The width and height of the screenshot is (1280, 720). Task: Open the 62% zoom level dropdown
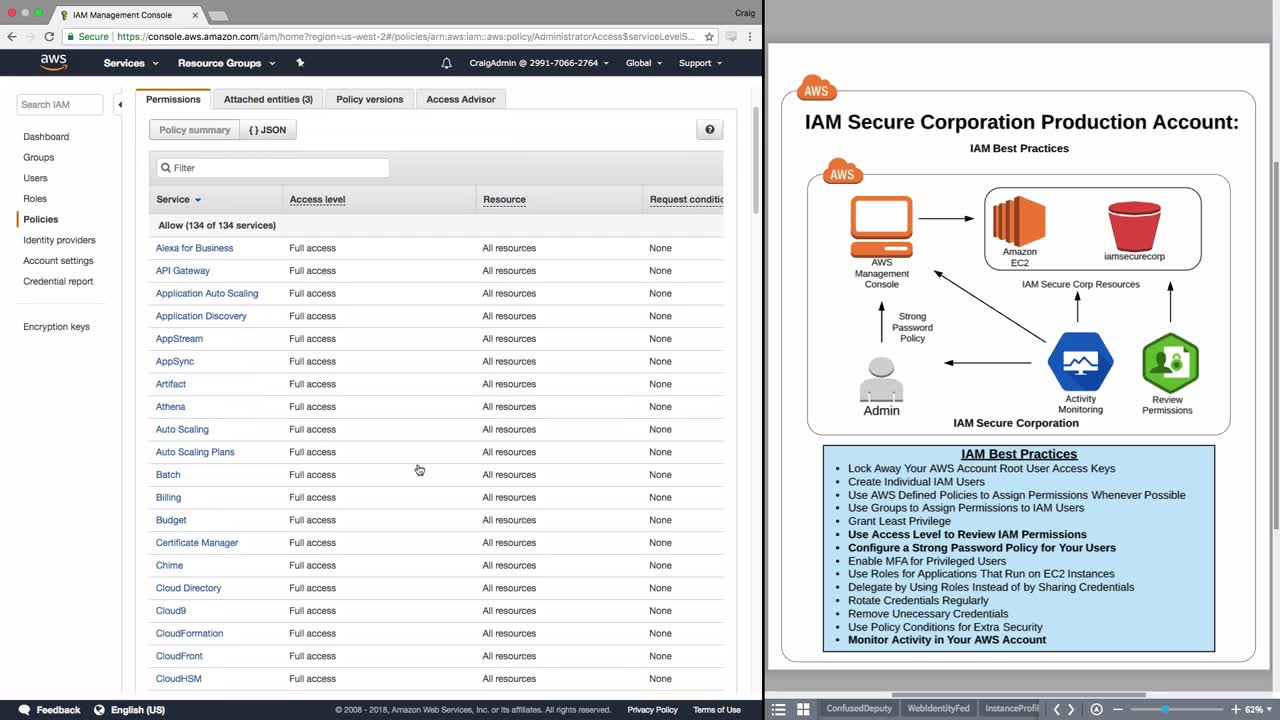pyautogui.click(x=1258, y=709)
